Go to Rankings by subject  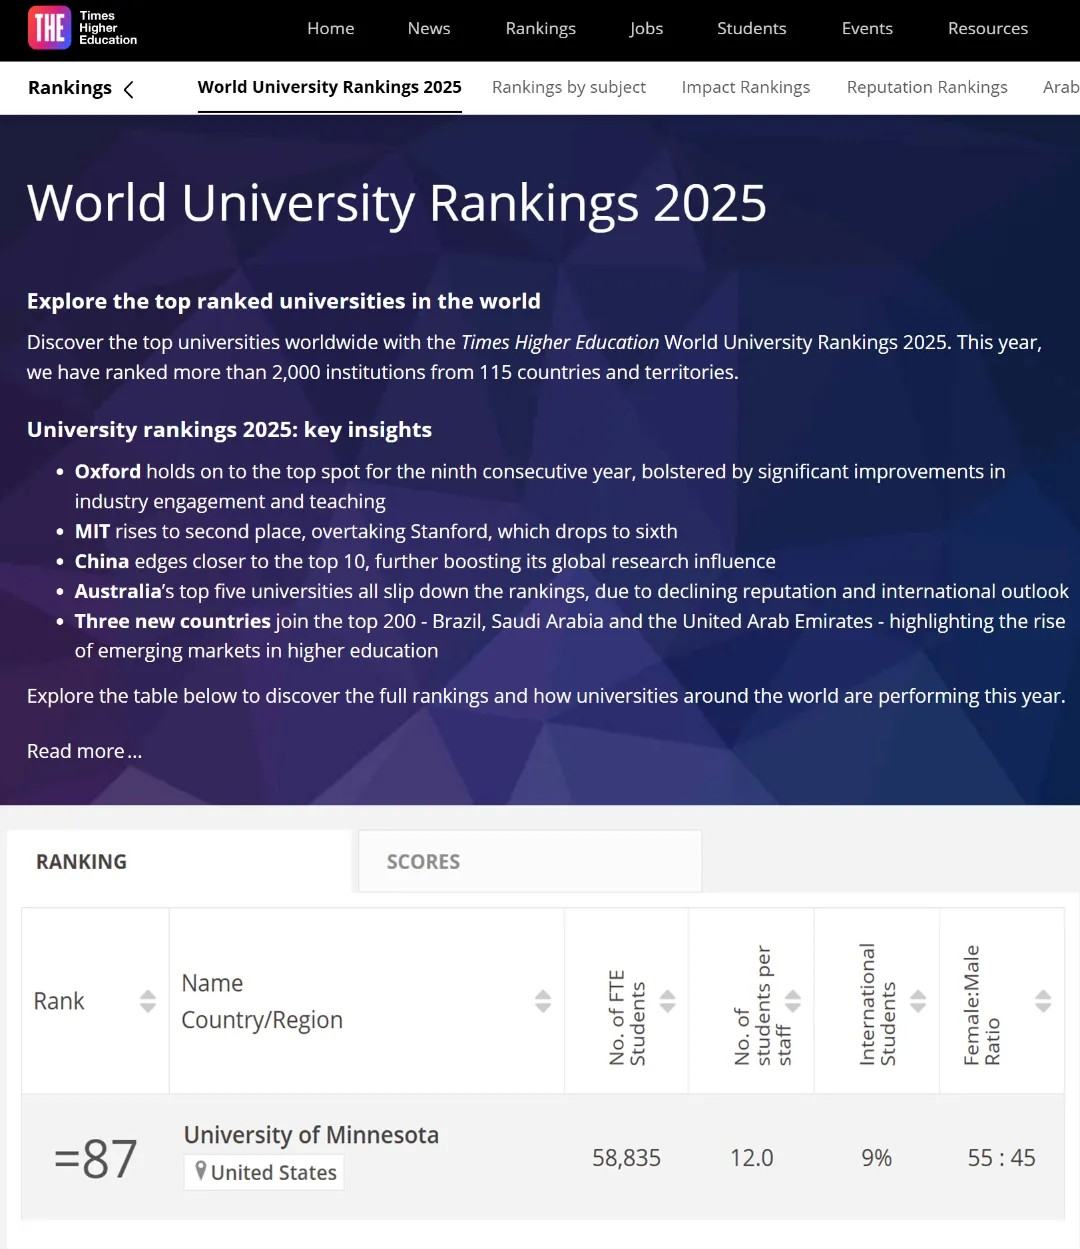569,87
